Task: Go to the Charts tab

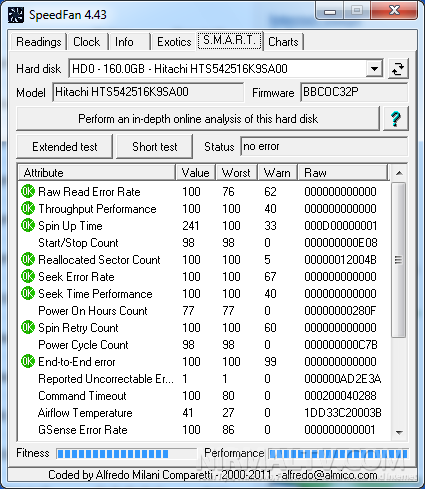Action: [283, 42]
